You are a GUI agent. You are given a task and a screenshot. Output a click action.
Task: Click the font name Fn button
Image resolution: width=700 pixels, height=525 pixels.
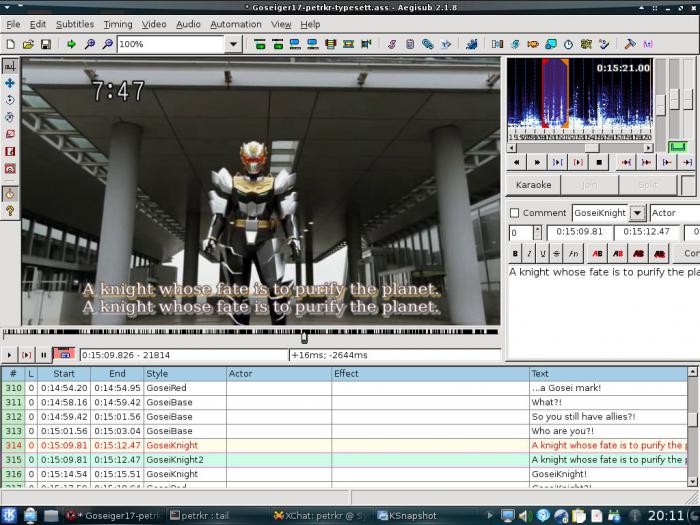[573, 254]
